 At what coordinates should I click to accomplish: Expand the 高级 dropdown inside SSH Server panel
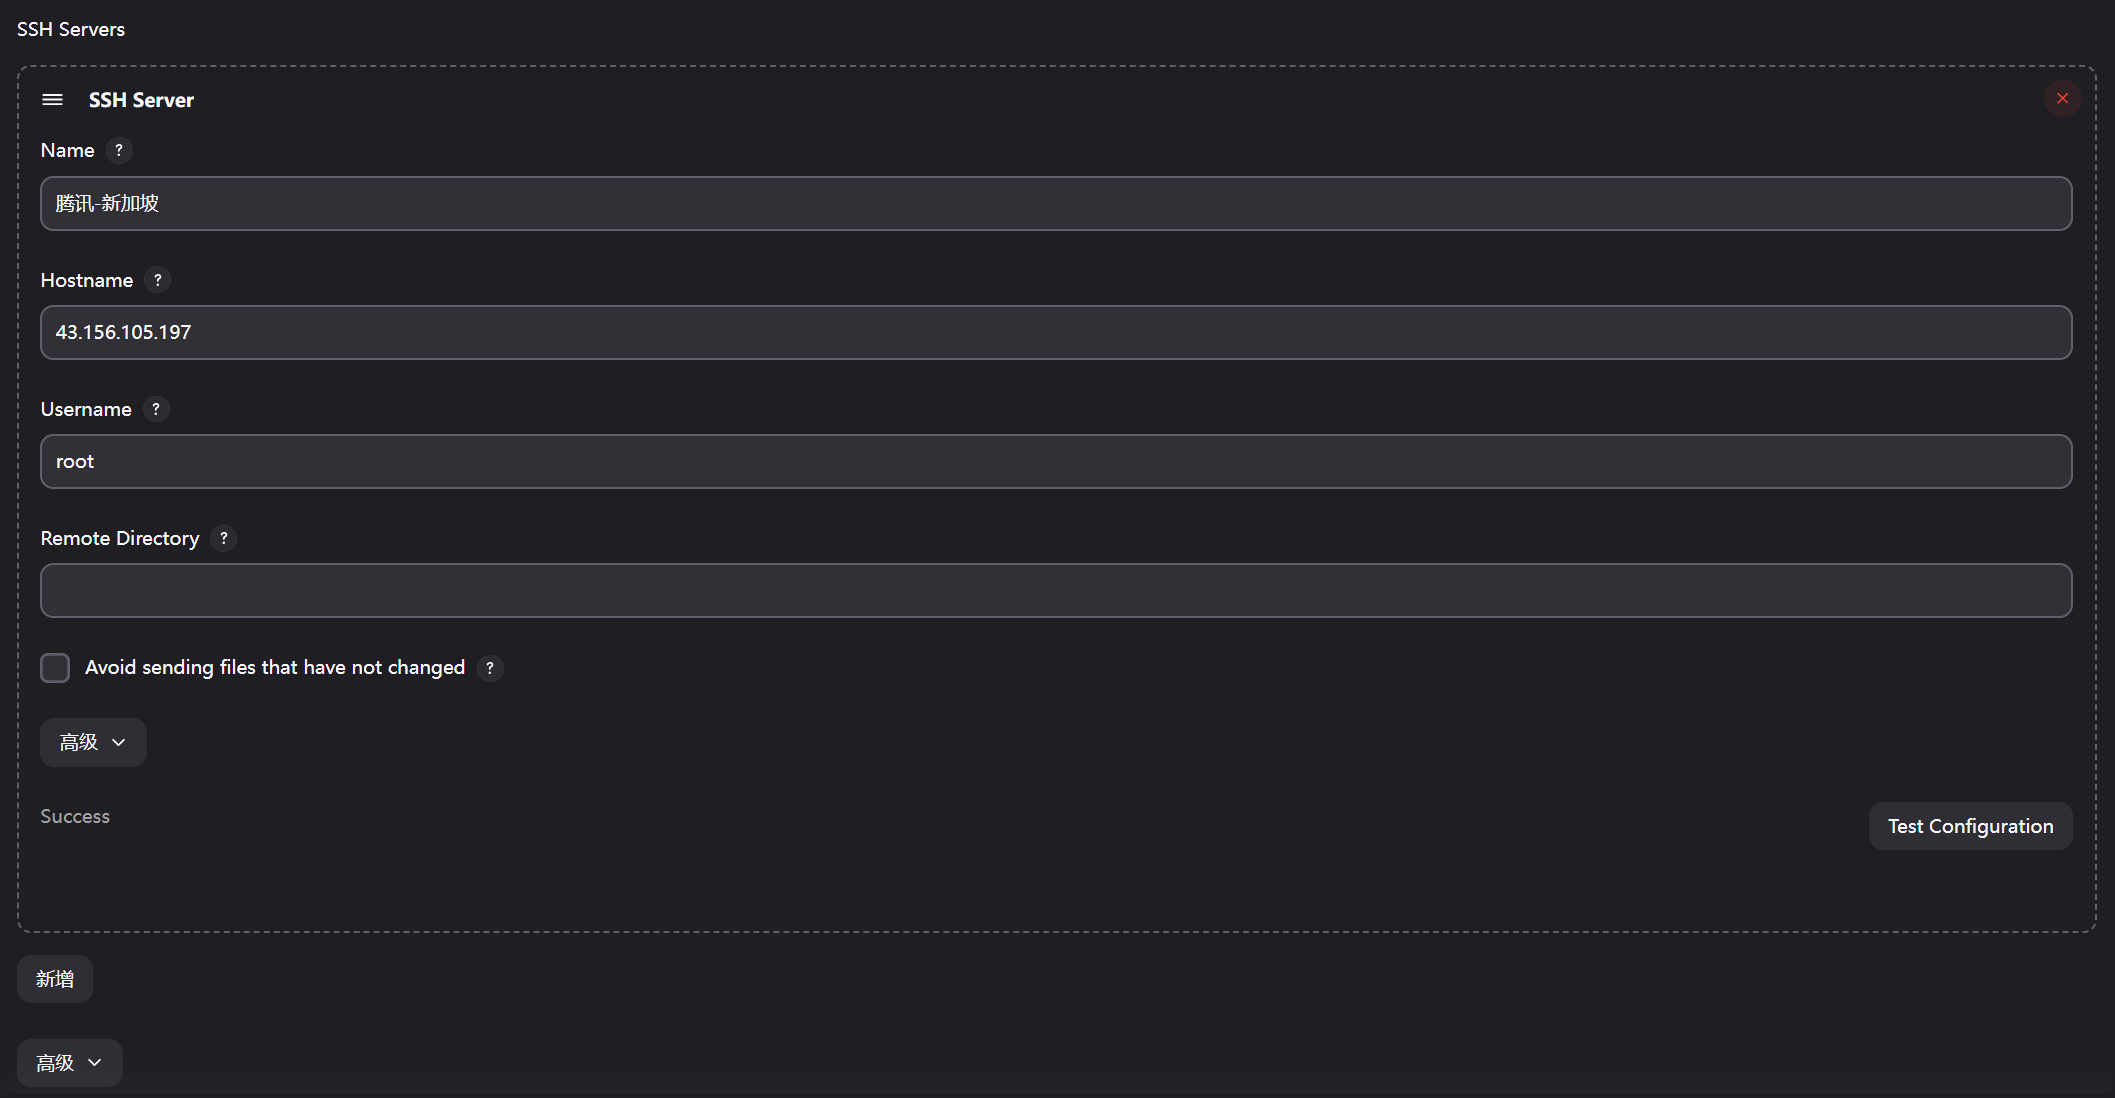point(93,742)
